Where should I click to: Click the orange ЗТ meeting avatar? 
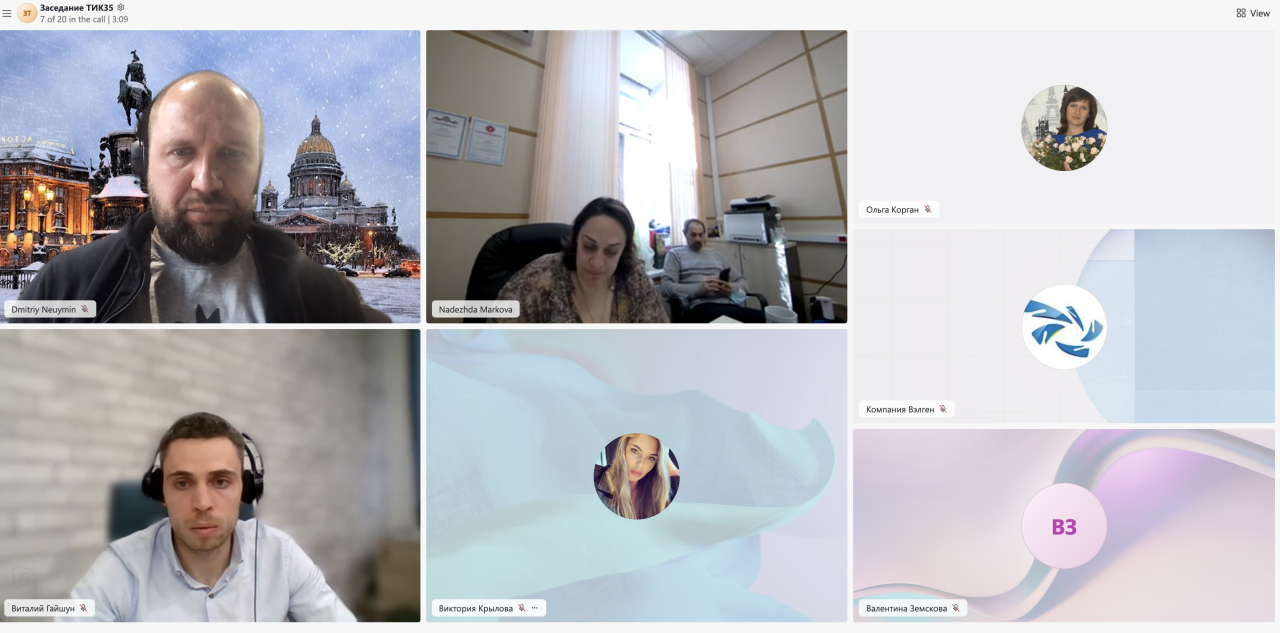[x=27, y=13]
